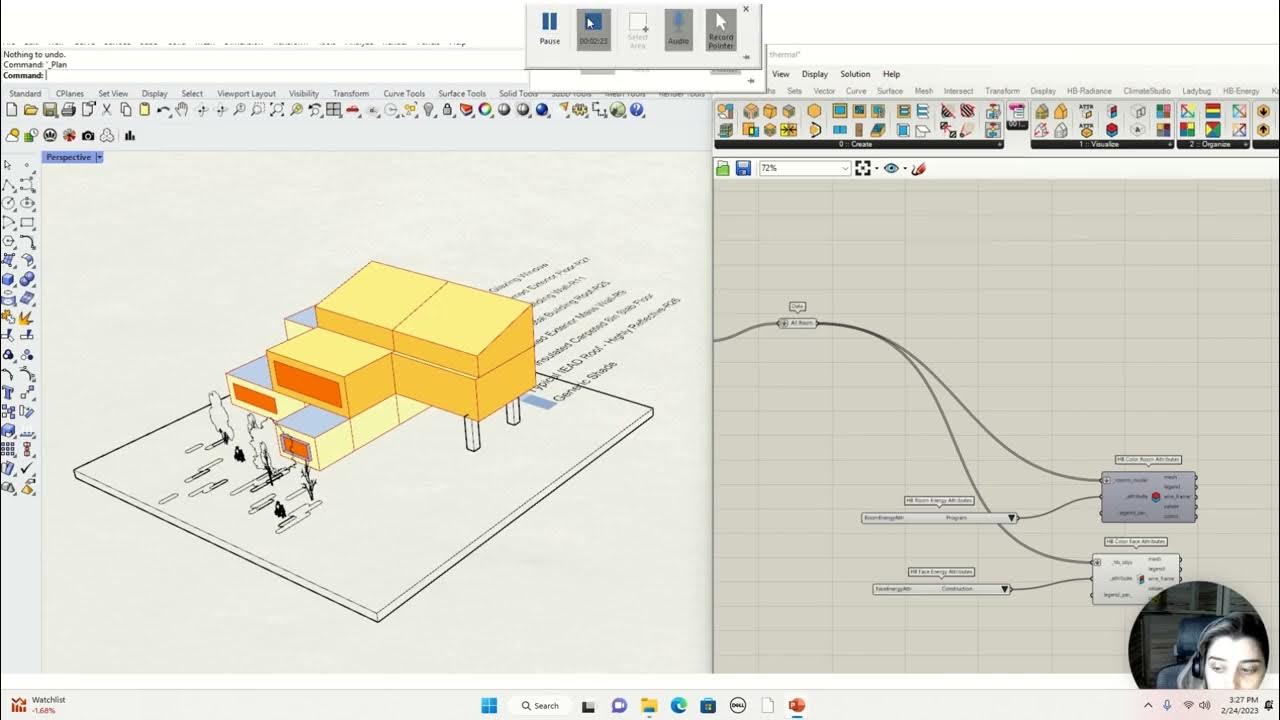Click the light bulb hide/show icon
This screenshot has width=1280, height=720.
[x=428, y=109]
